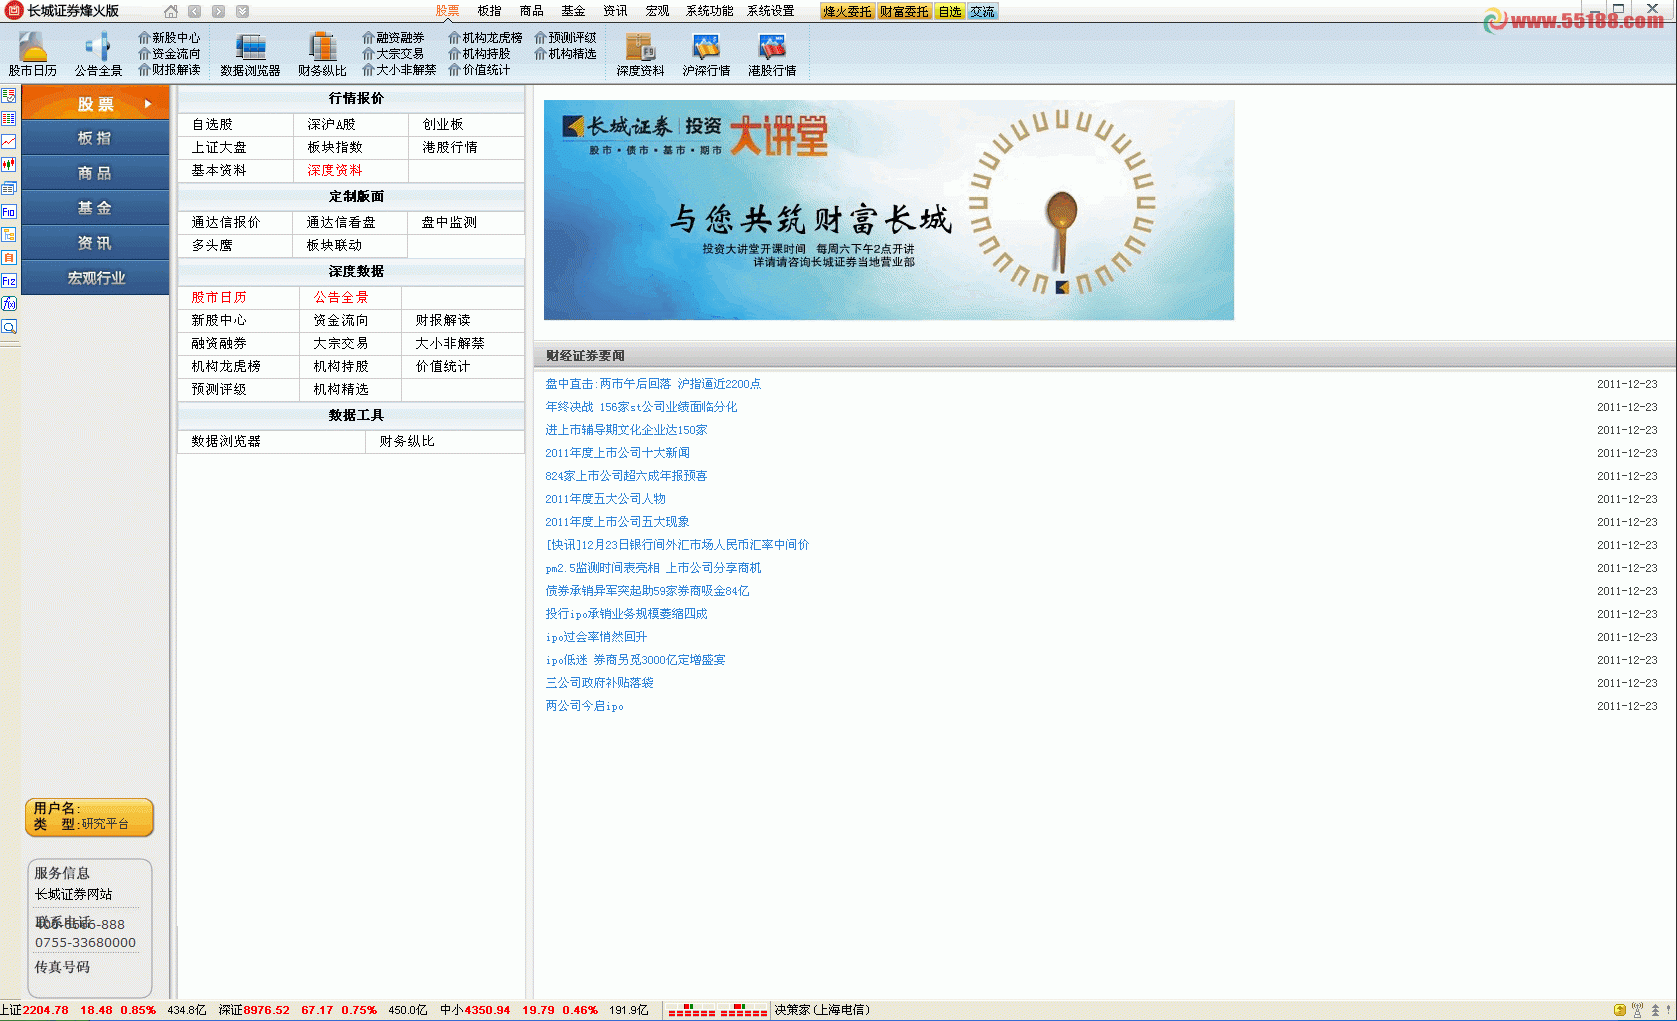The image size is (1677, 1021).
Task: Open the quote list with checkmark sidebar icon
Action: click(9, 96)
